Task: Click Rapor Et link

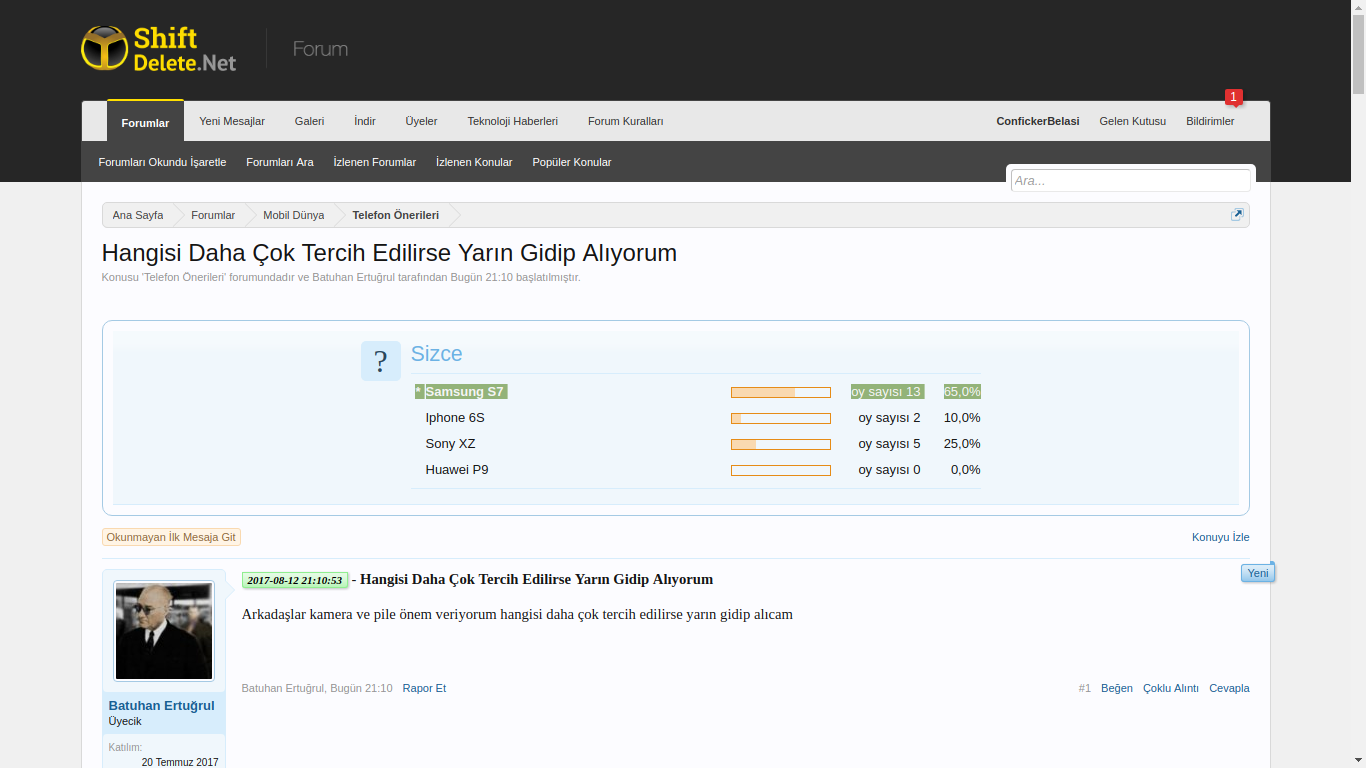Action: pyautogui.click(x=424, y=688)
